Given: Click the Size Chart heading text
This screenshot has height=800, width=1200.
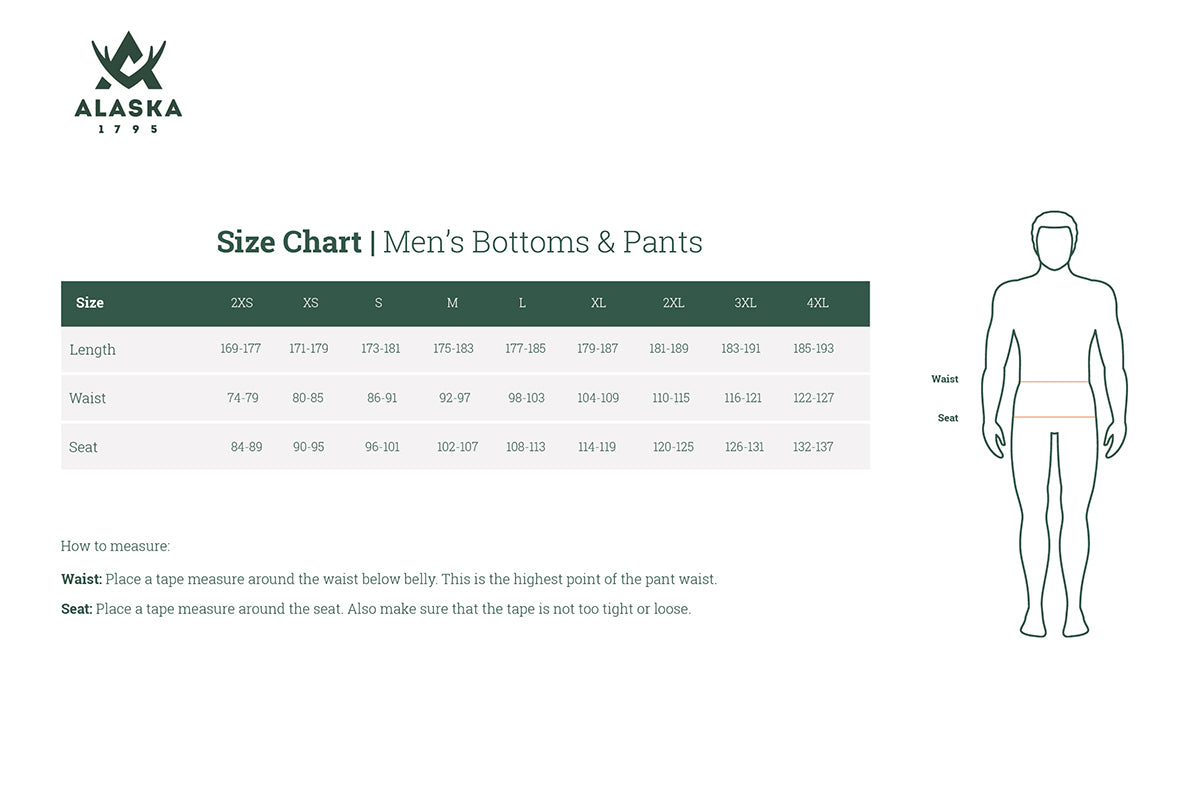Looking at the screenshot, I should click(289, 242).
